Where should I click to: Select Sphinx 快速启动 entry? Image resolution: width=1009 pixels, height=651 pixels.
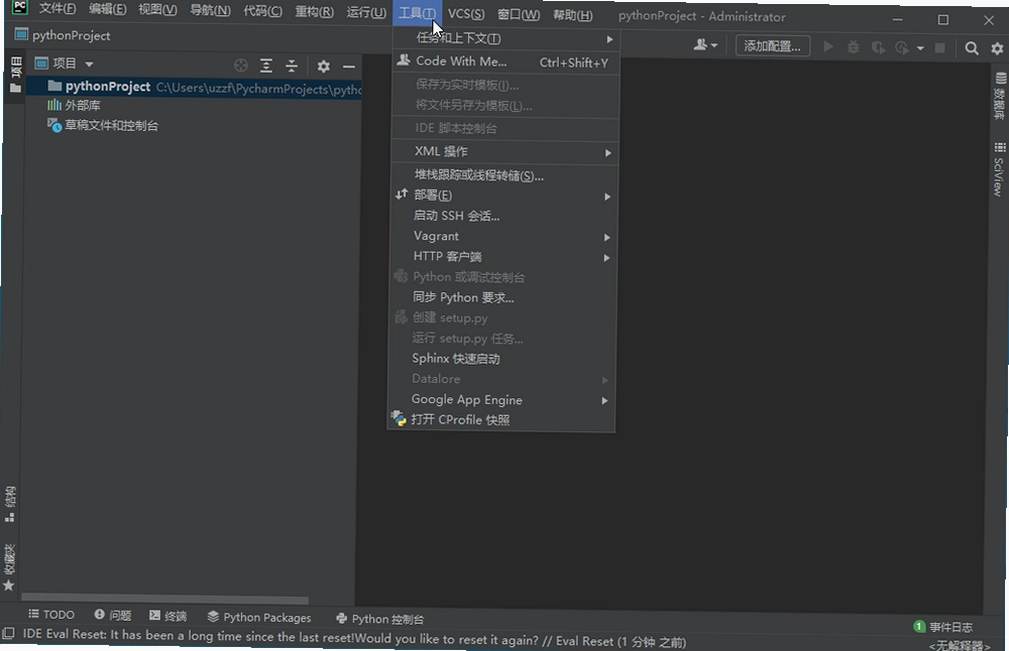coord(503,358)
